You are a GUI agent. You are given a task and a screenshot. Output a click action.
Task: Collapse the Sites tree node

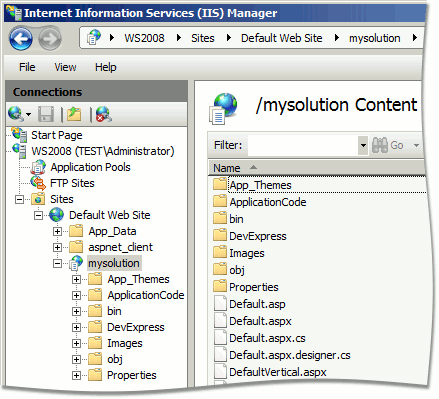coord(20,199)
